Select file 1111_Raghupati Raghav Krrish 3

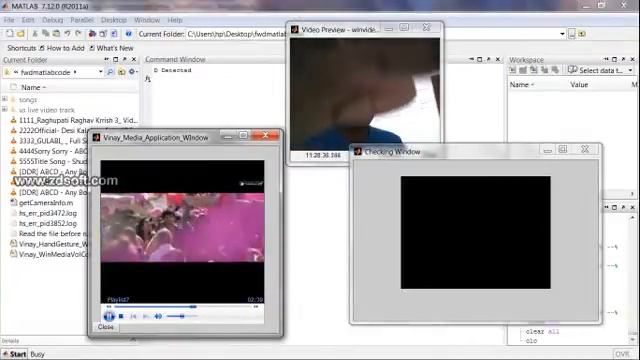[x=74, y=120]
